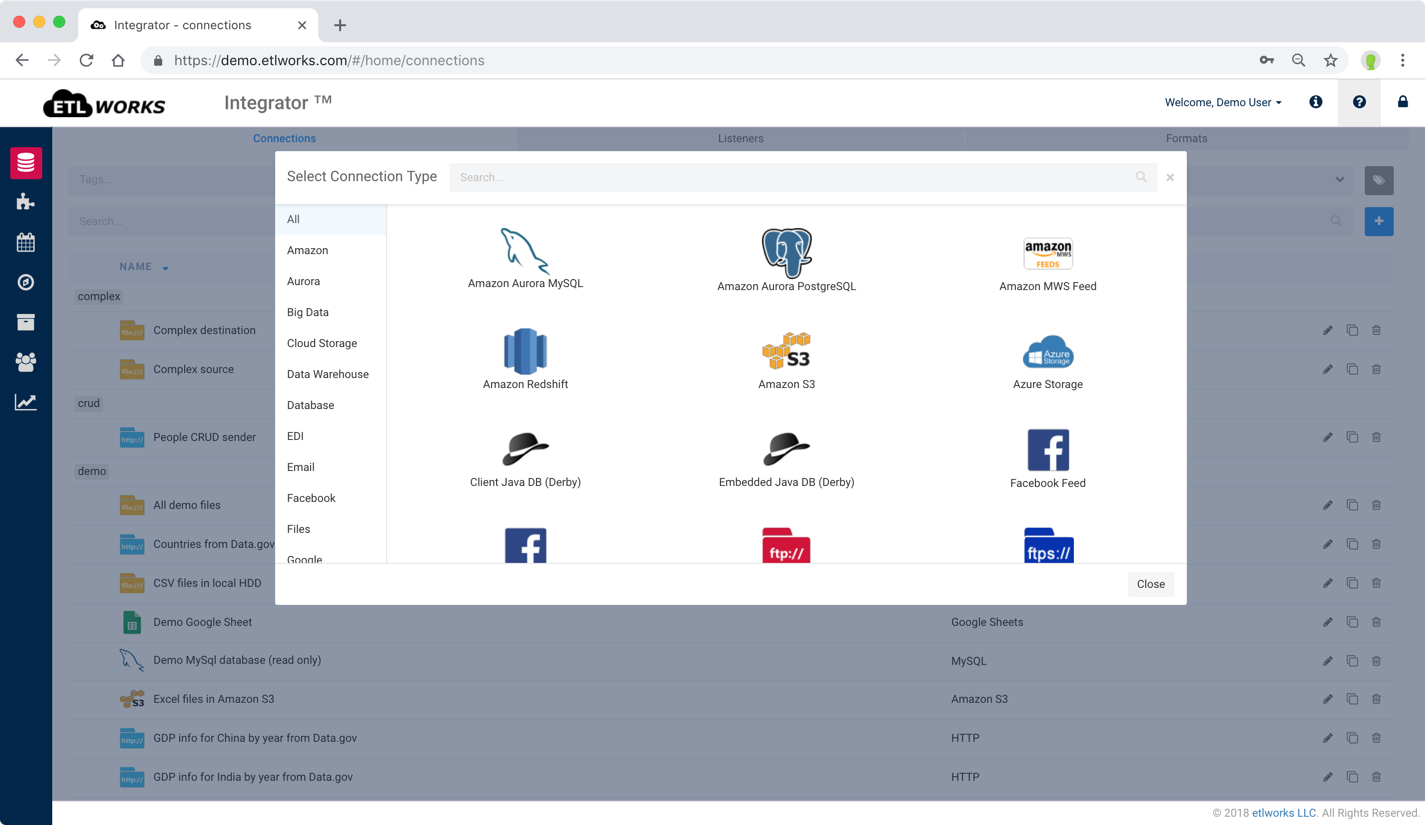
Task: Open the etlworks LLC footer link
Action: point(1285,812)
